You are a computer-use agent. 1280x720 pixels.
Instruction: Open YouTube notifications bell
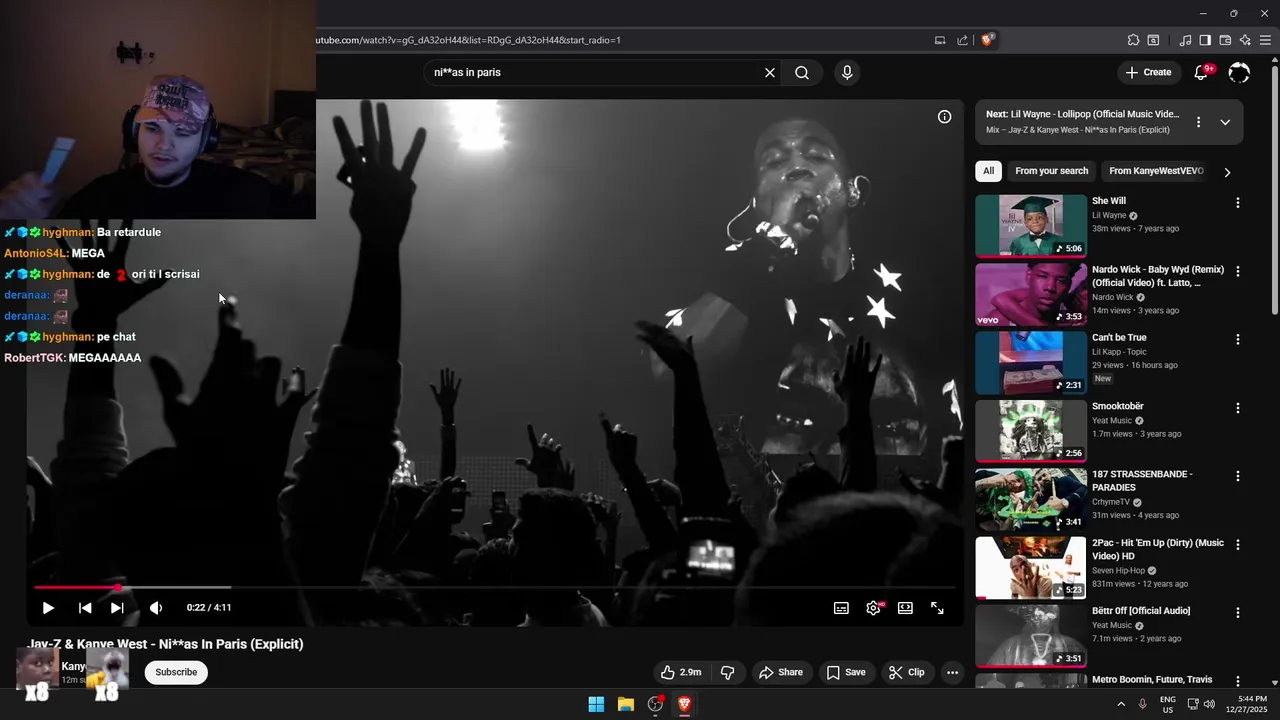click(1202, 73)
